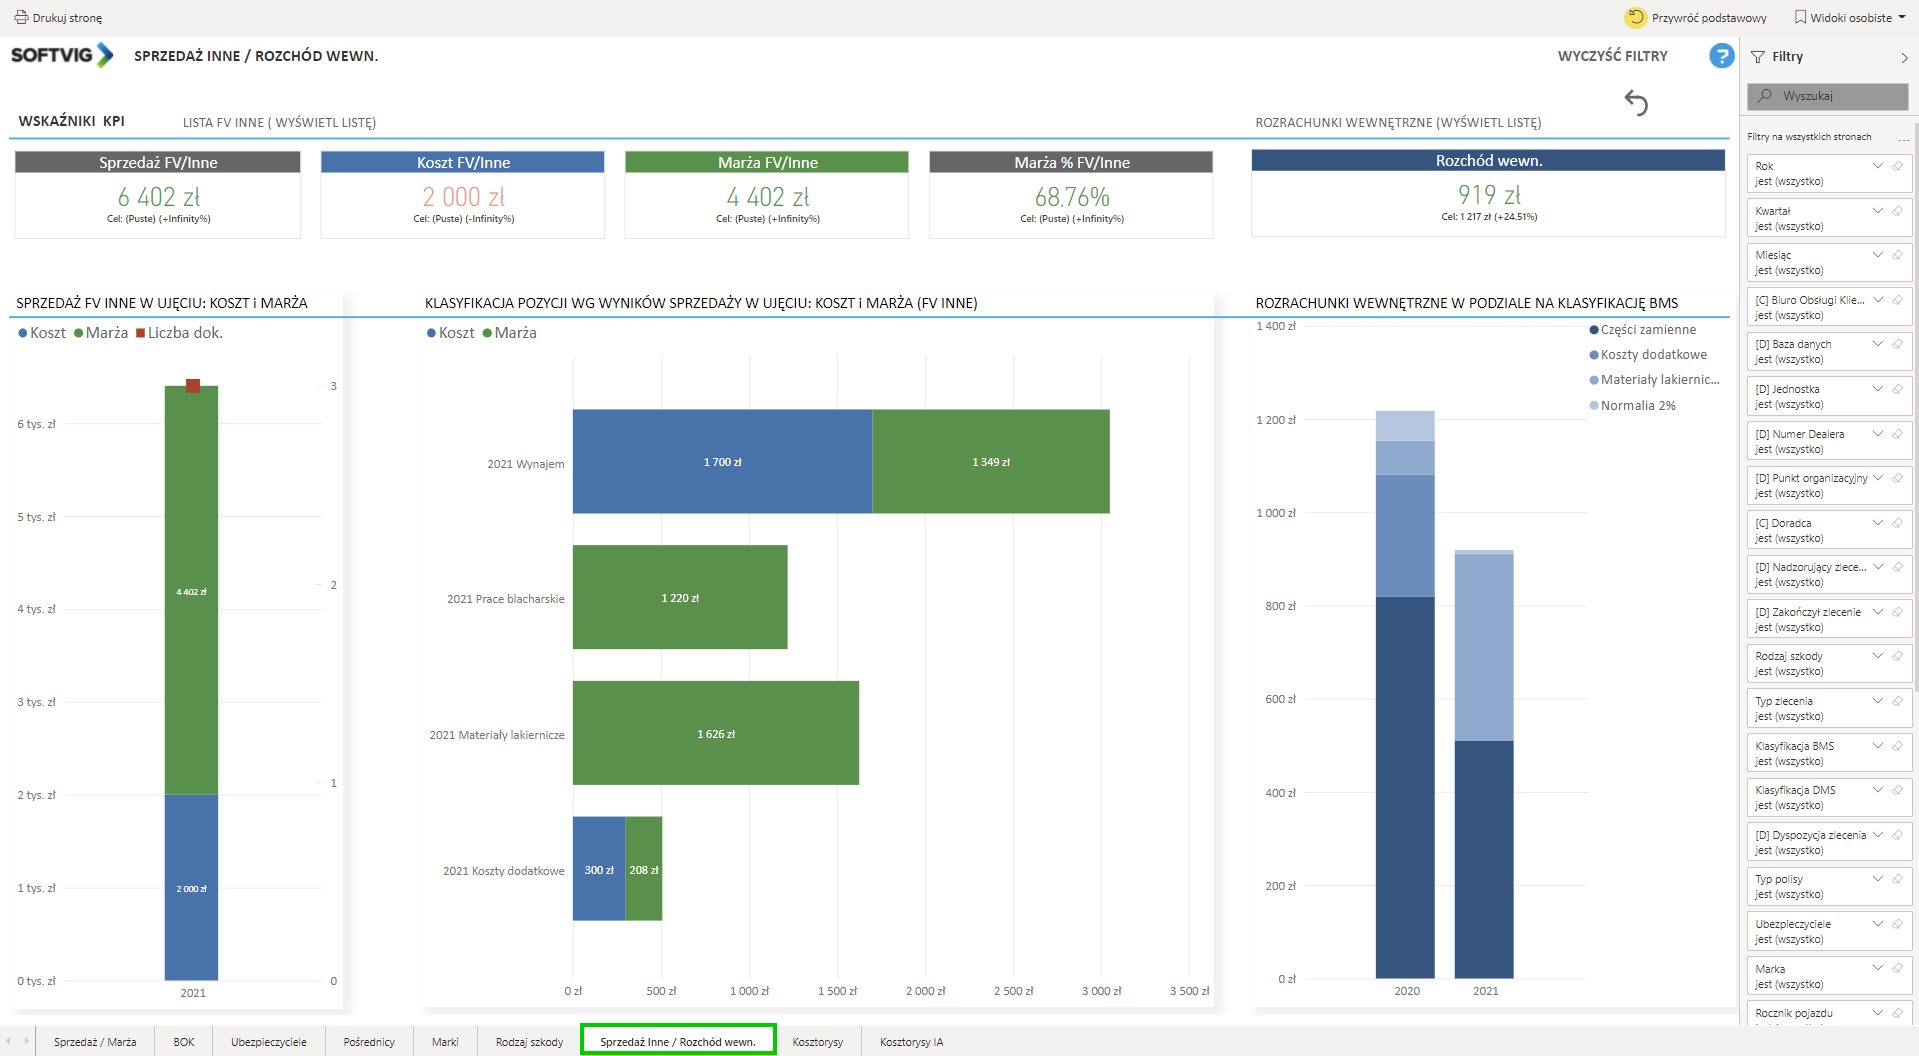Clear the Miesiąc filter using its eraser icon
This screenshot has width=1919, height=1056.
[x=1897, y=255]
